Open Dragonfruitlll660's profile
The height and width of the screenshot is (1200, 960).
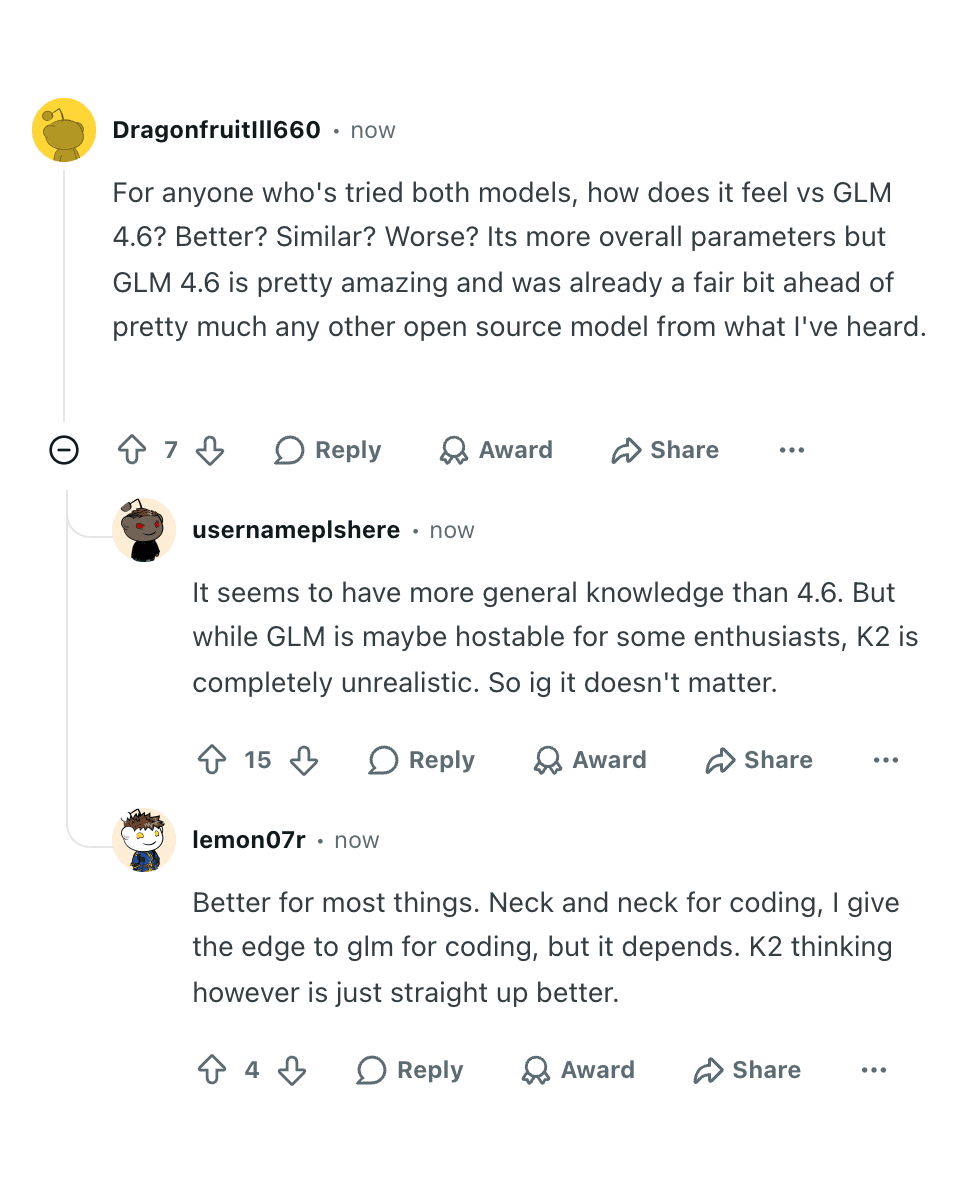pos(216,130)
